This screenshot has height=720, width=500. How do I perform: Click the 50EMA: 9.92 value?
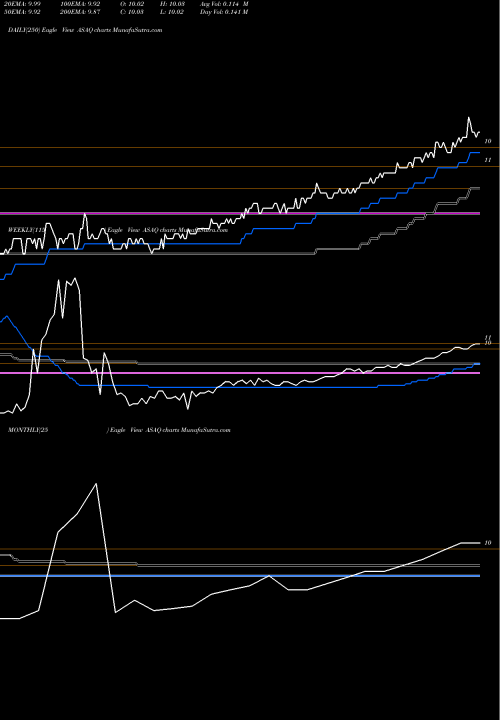pyautogui.click(x=22, y=12)
